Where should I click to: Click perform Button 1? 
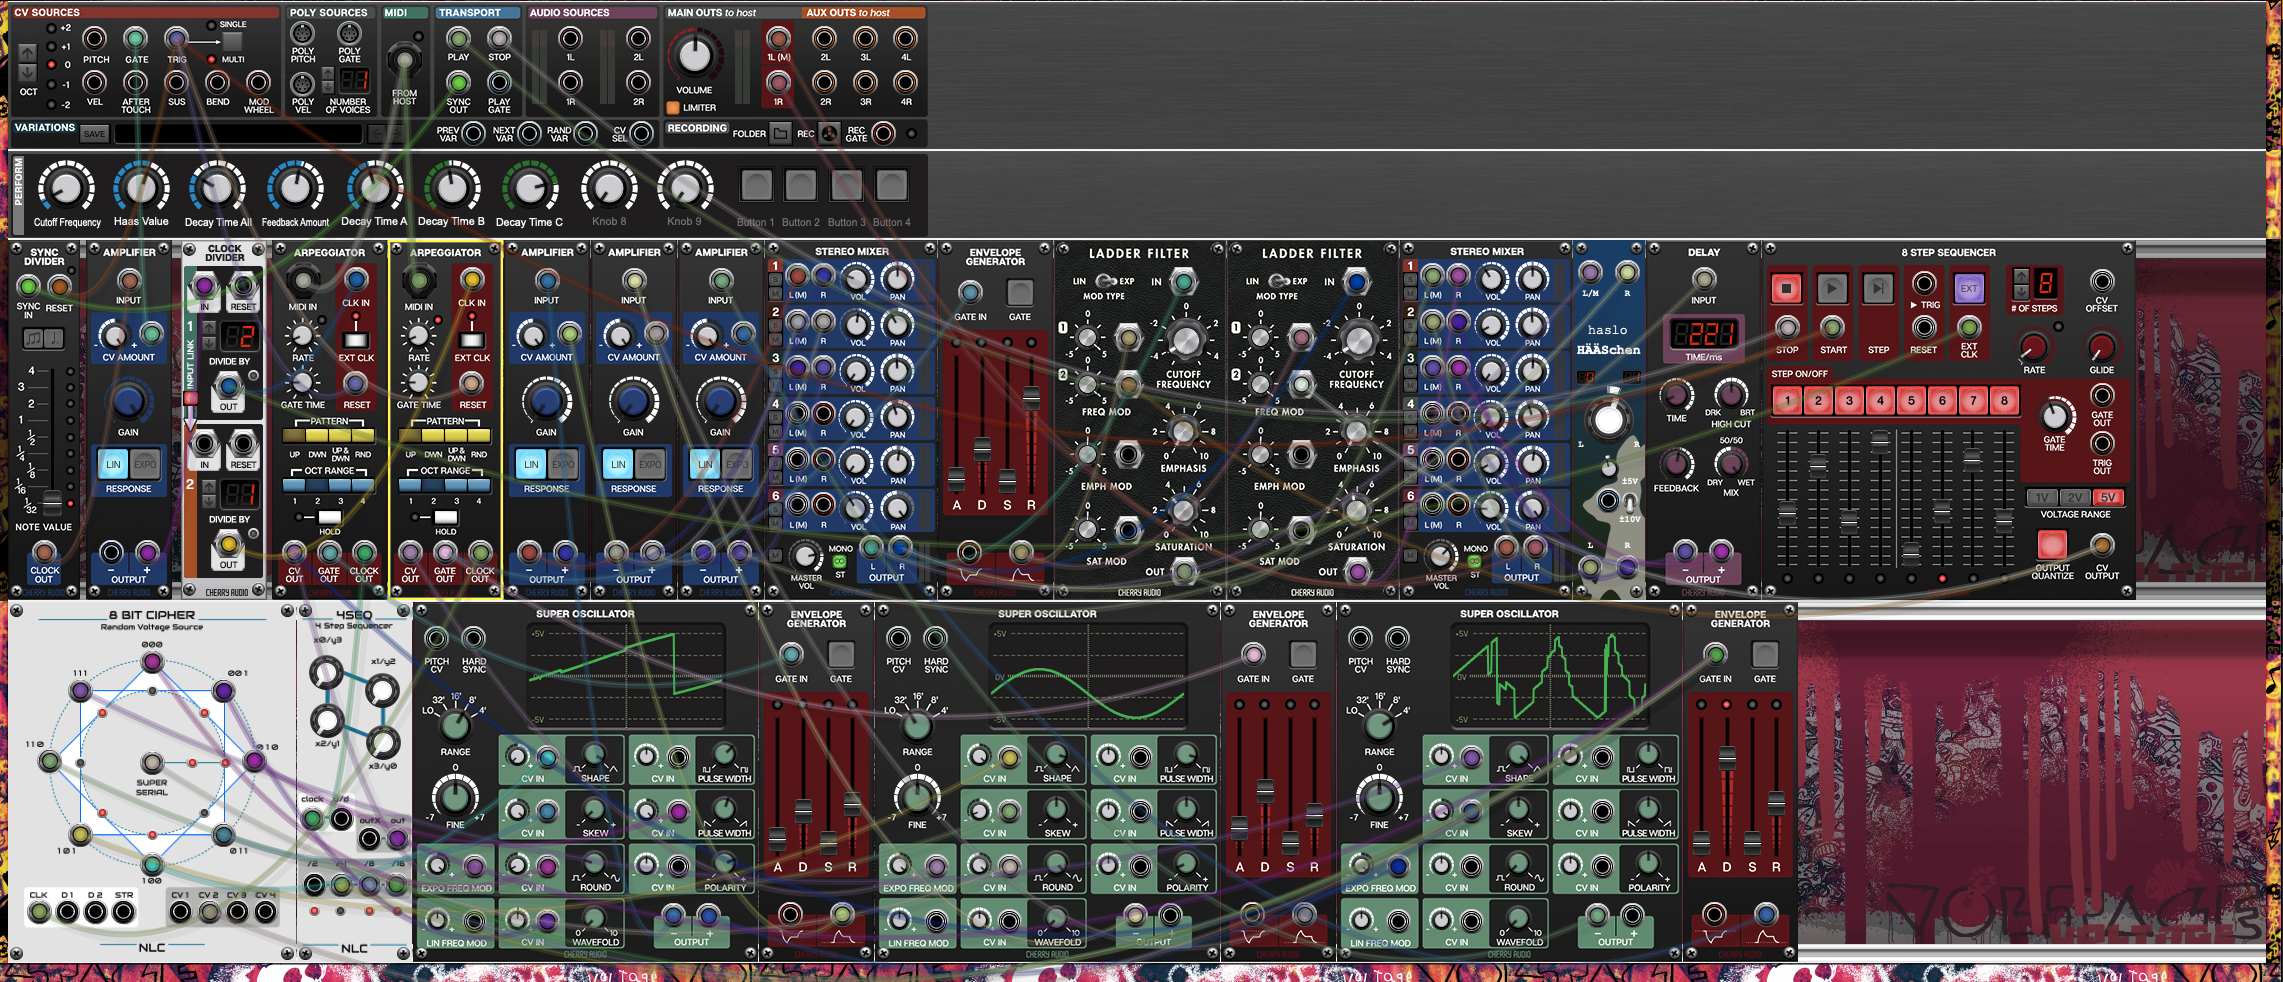pos(756,185)
